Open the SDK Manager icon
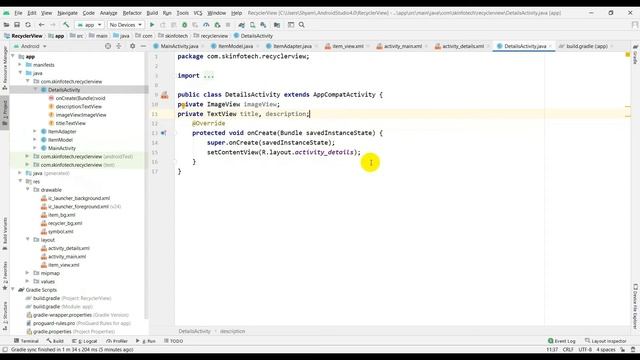 (263, 25)
